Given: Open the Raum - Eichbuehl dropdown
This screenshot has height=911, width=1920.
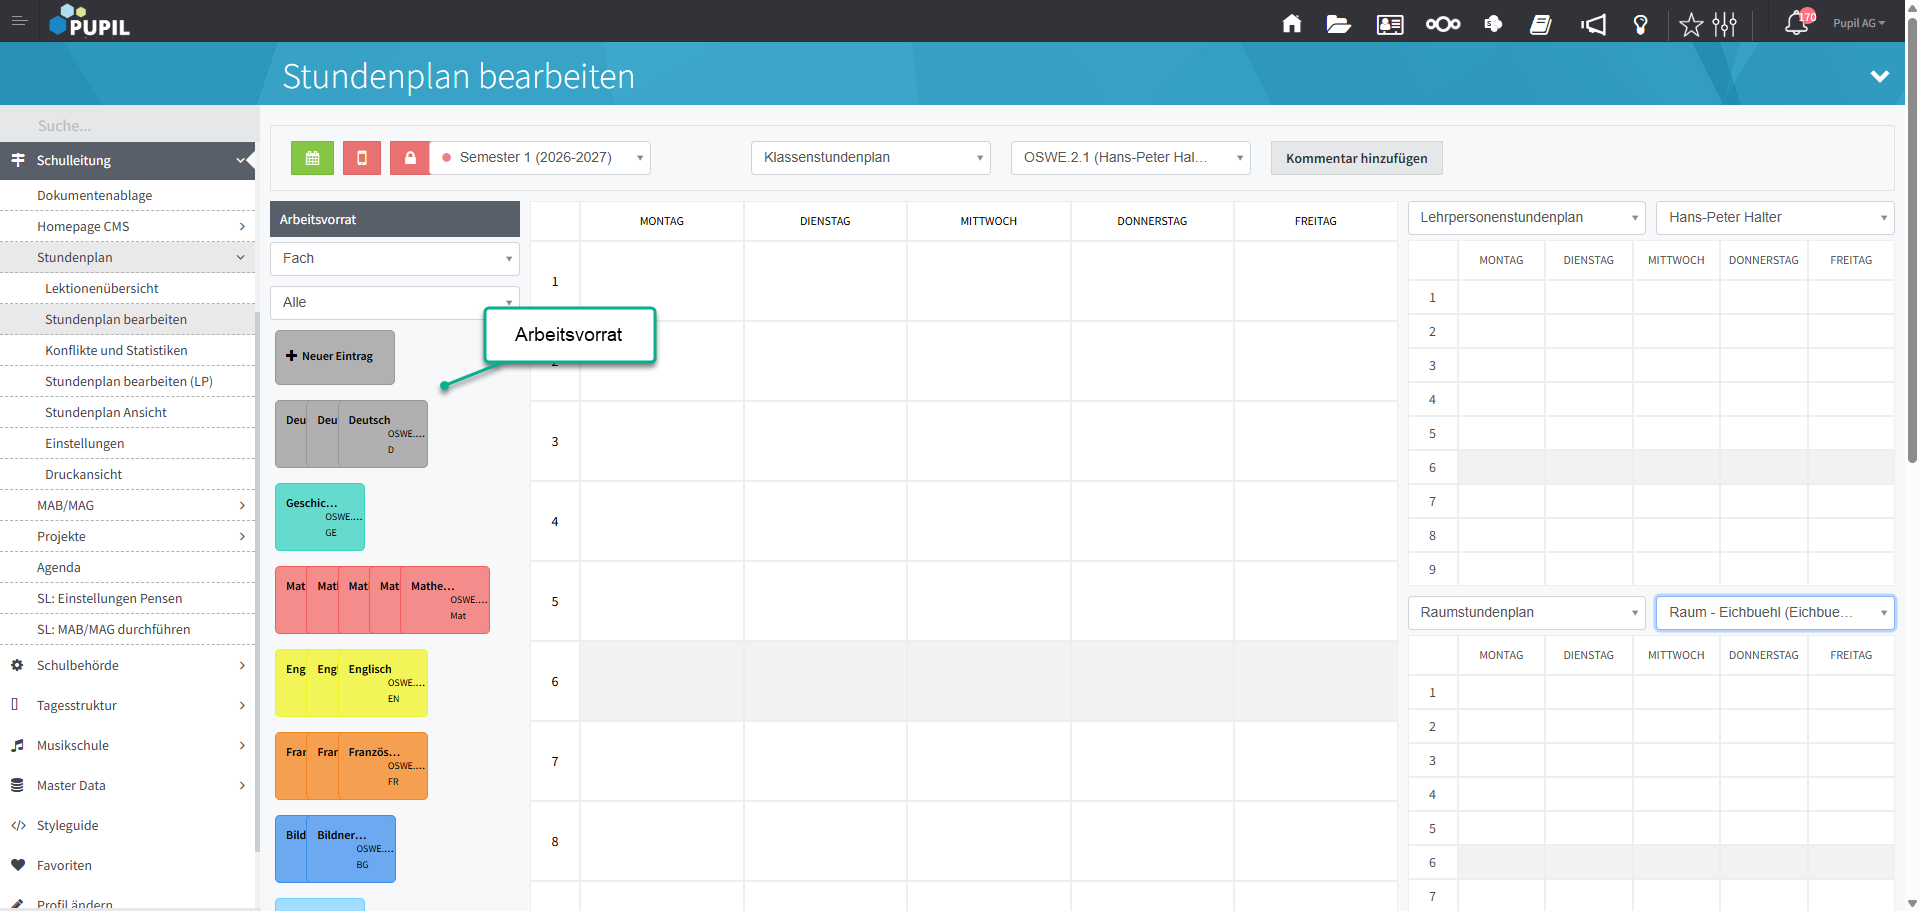Looking at the screenshot, I should tap(1775, 613).
